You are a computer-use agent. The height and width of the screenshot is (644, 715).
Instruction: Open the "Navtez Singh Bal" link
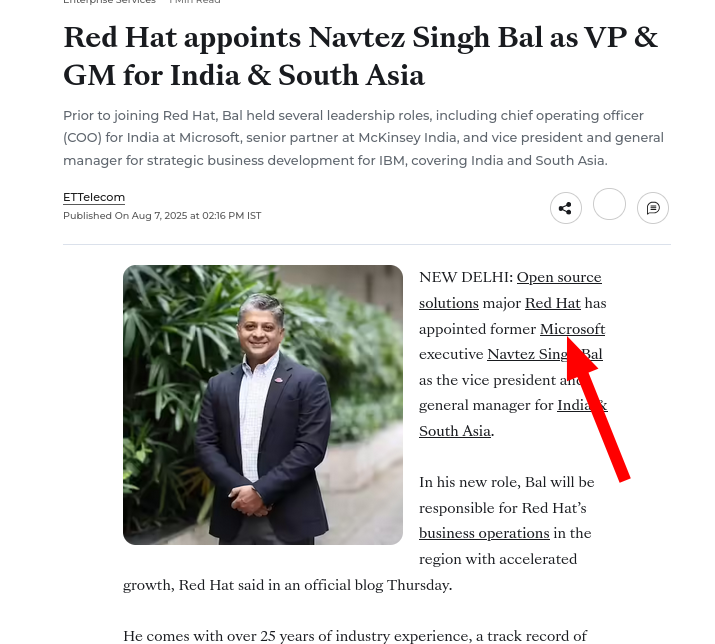(544, 354)
